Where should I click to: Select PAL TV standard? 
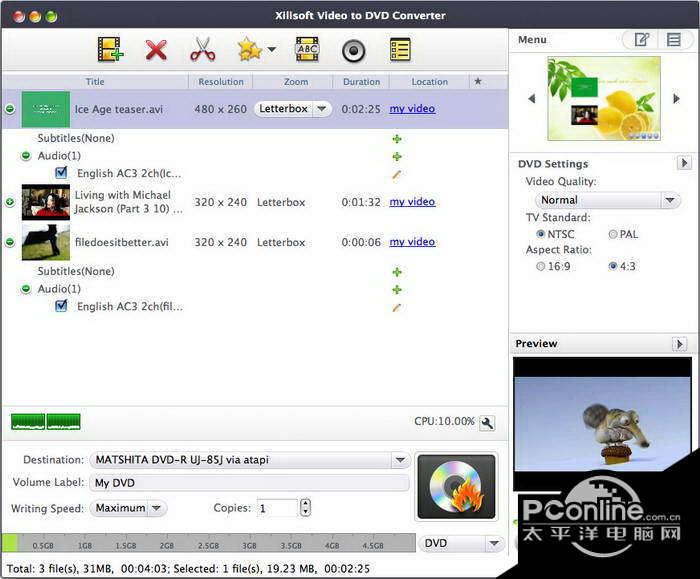[x=623, y=234]
